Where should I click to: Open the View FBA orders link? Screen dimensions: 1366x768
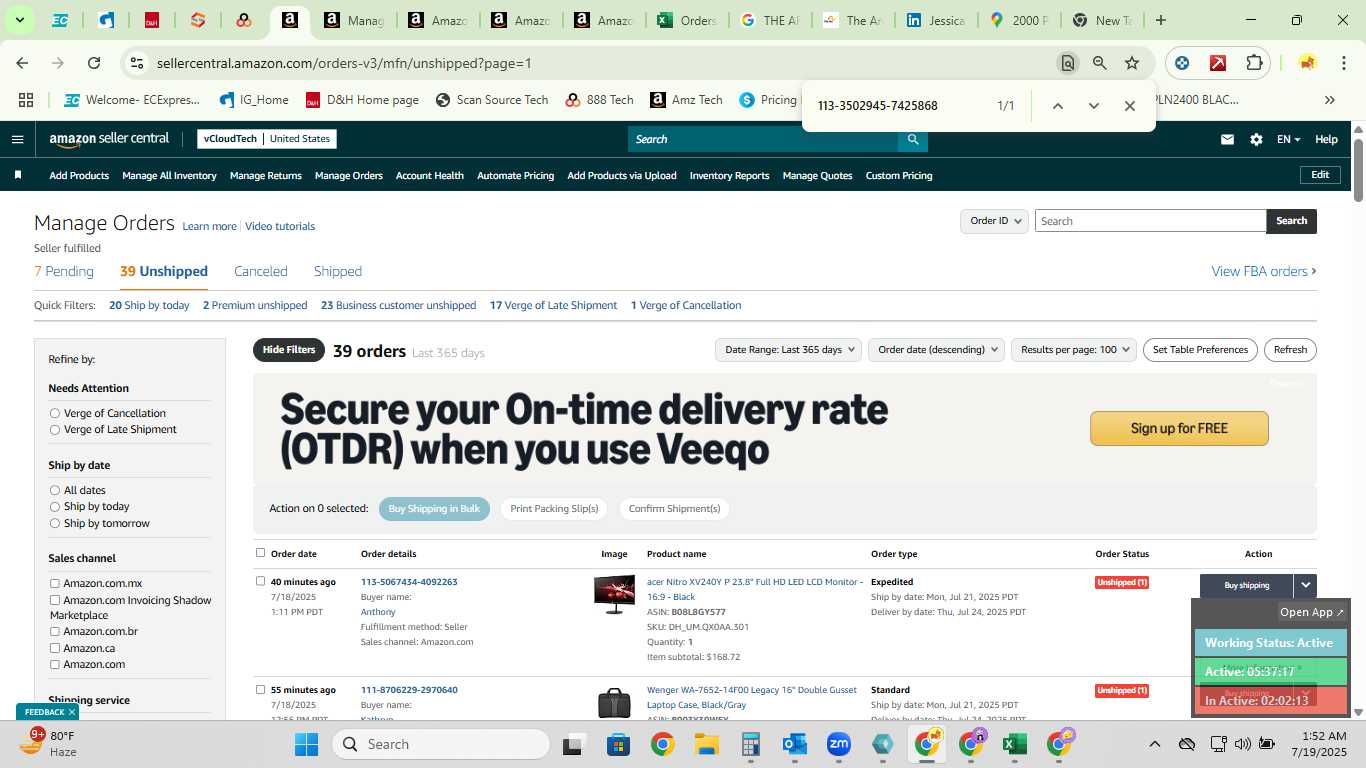coord(1264,271)
